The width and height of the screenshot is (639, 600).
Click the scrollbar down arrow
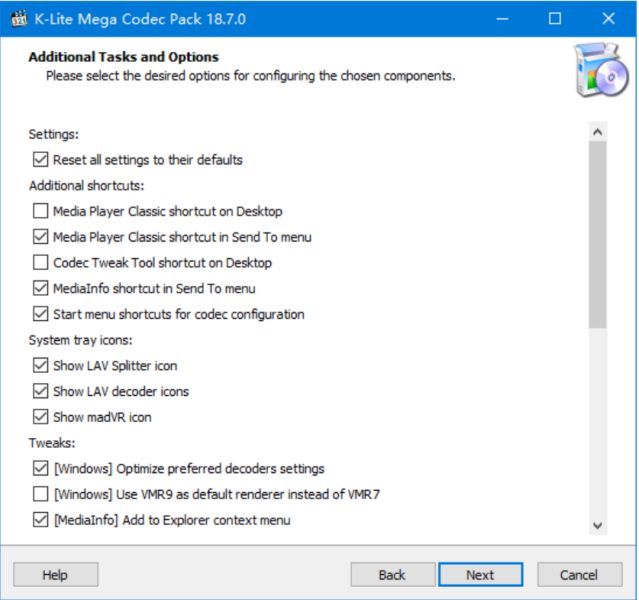[598, 525]
